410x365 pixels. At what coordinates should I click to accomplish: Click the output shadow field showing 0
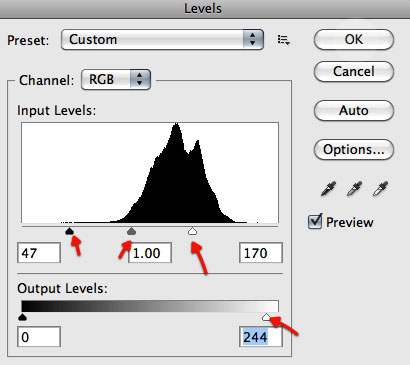39,337
